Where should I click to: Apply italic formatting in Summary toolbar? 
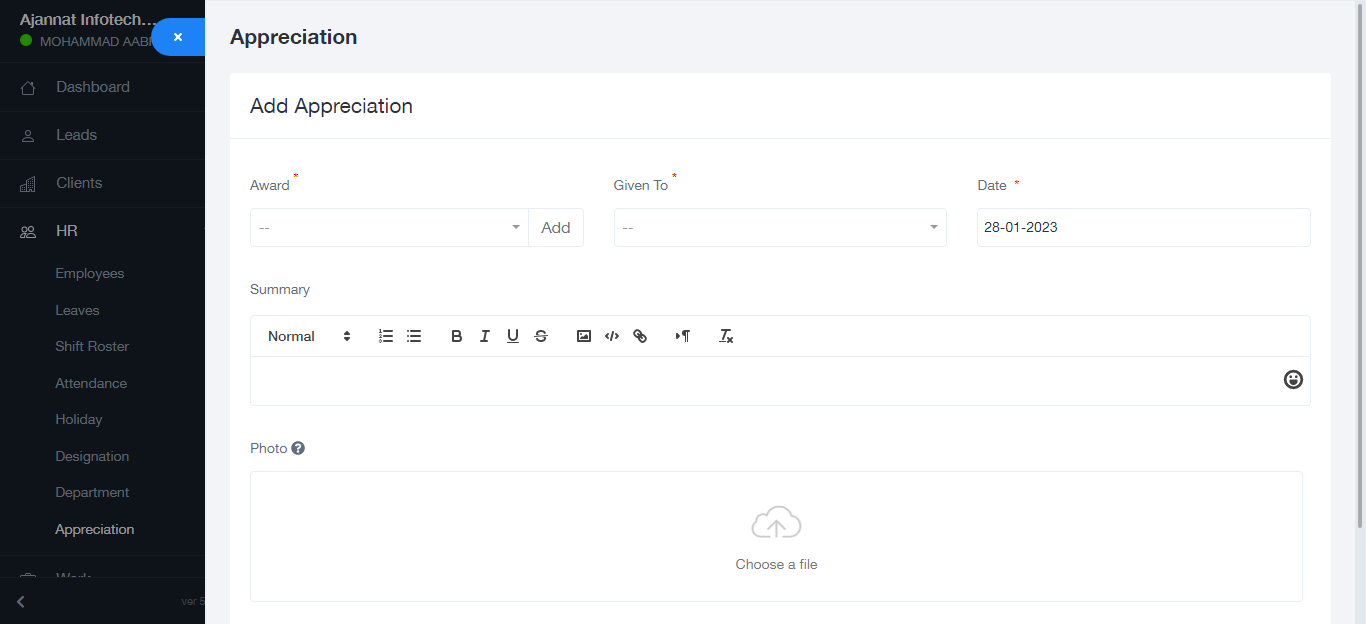[484, 337]
